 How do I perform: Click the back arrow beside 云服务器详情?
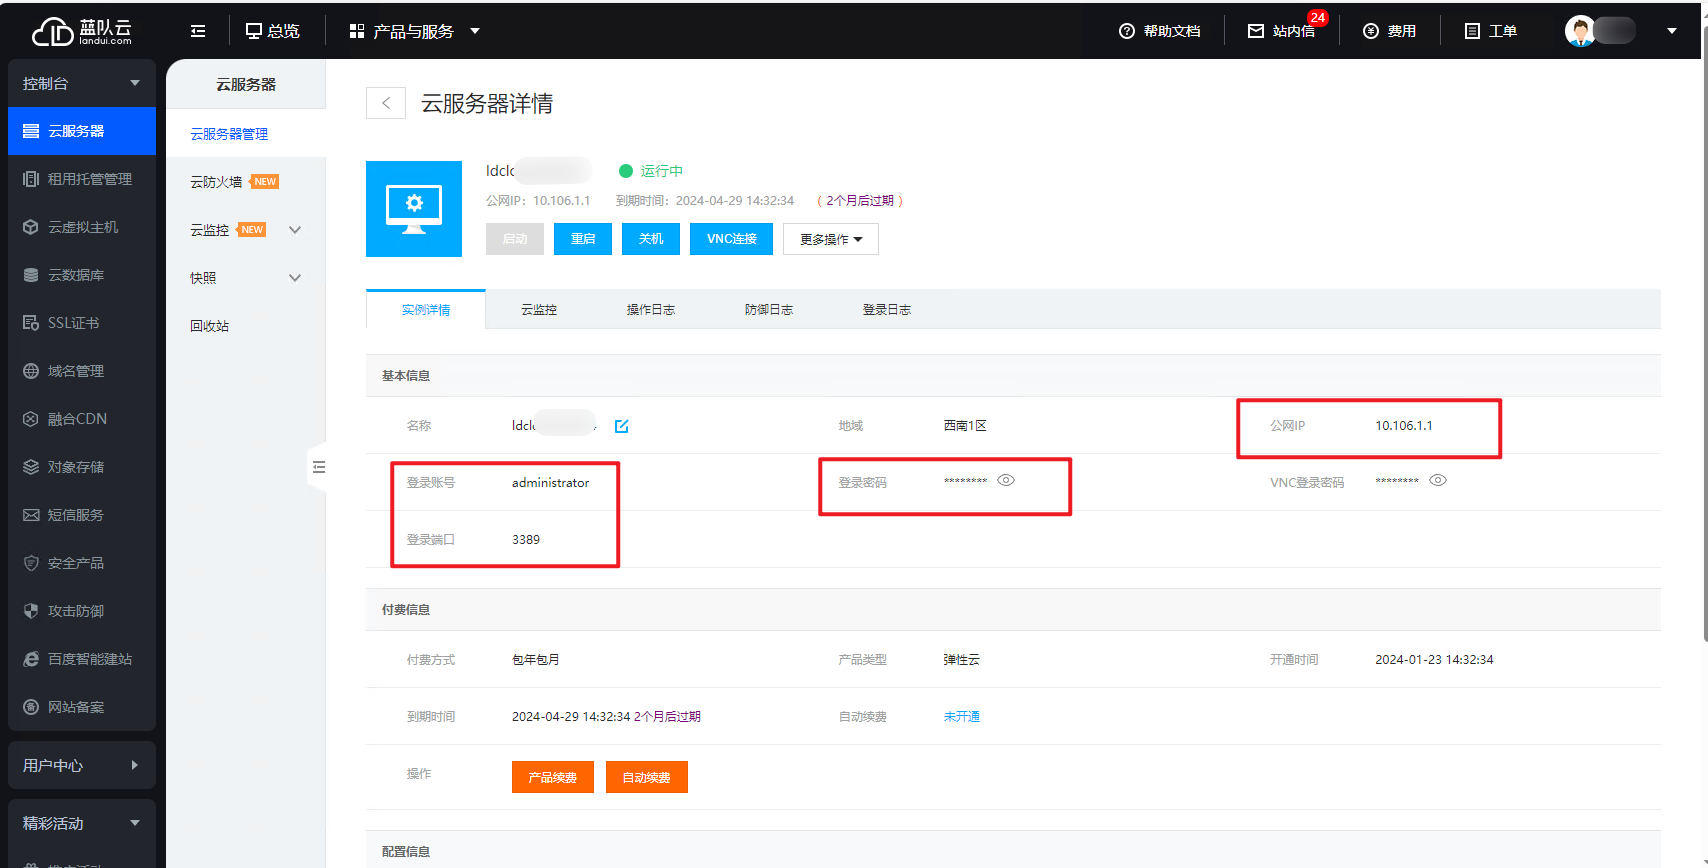coord(386,103)
